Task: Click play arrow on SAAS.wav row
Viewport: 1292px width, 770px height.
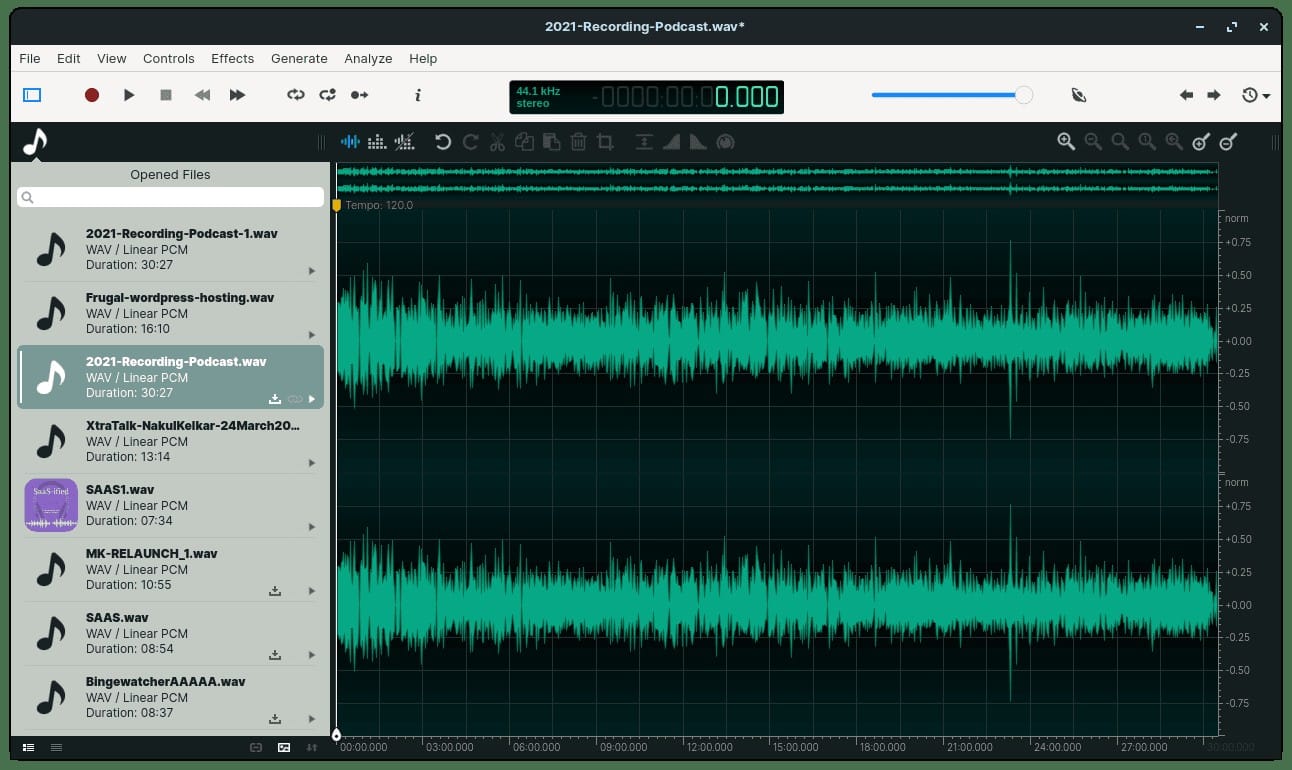Action: tap(312, 655)
